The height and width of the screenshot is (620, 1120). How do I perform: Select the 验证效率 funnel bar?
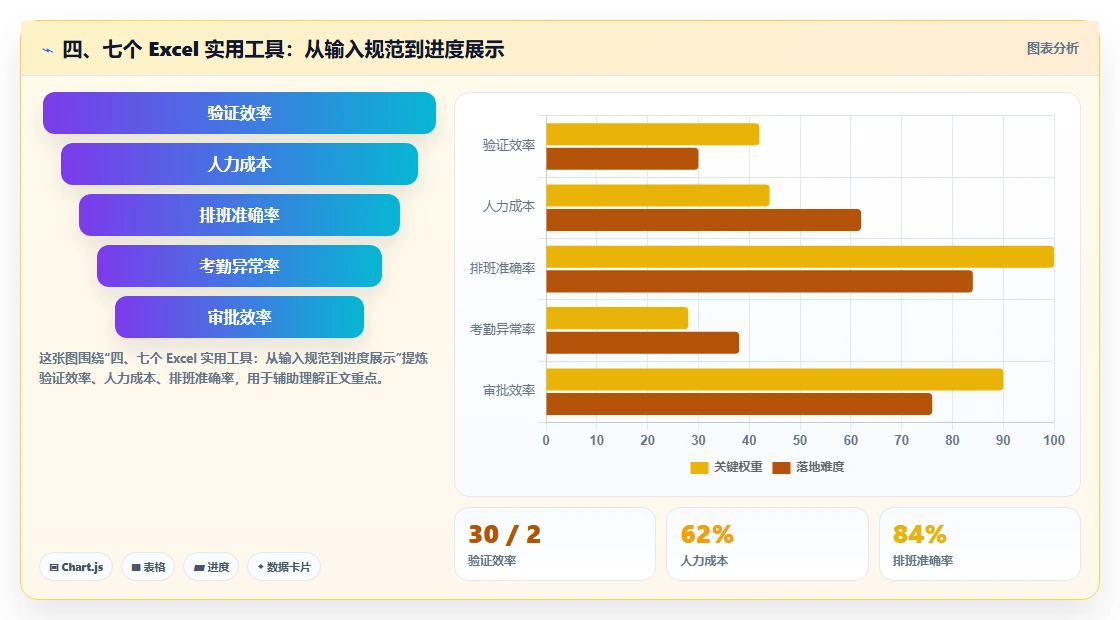(239, 113)
